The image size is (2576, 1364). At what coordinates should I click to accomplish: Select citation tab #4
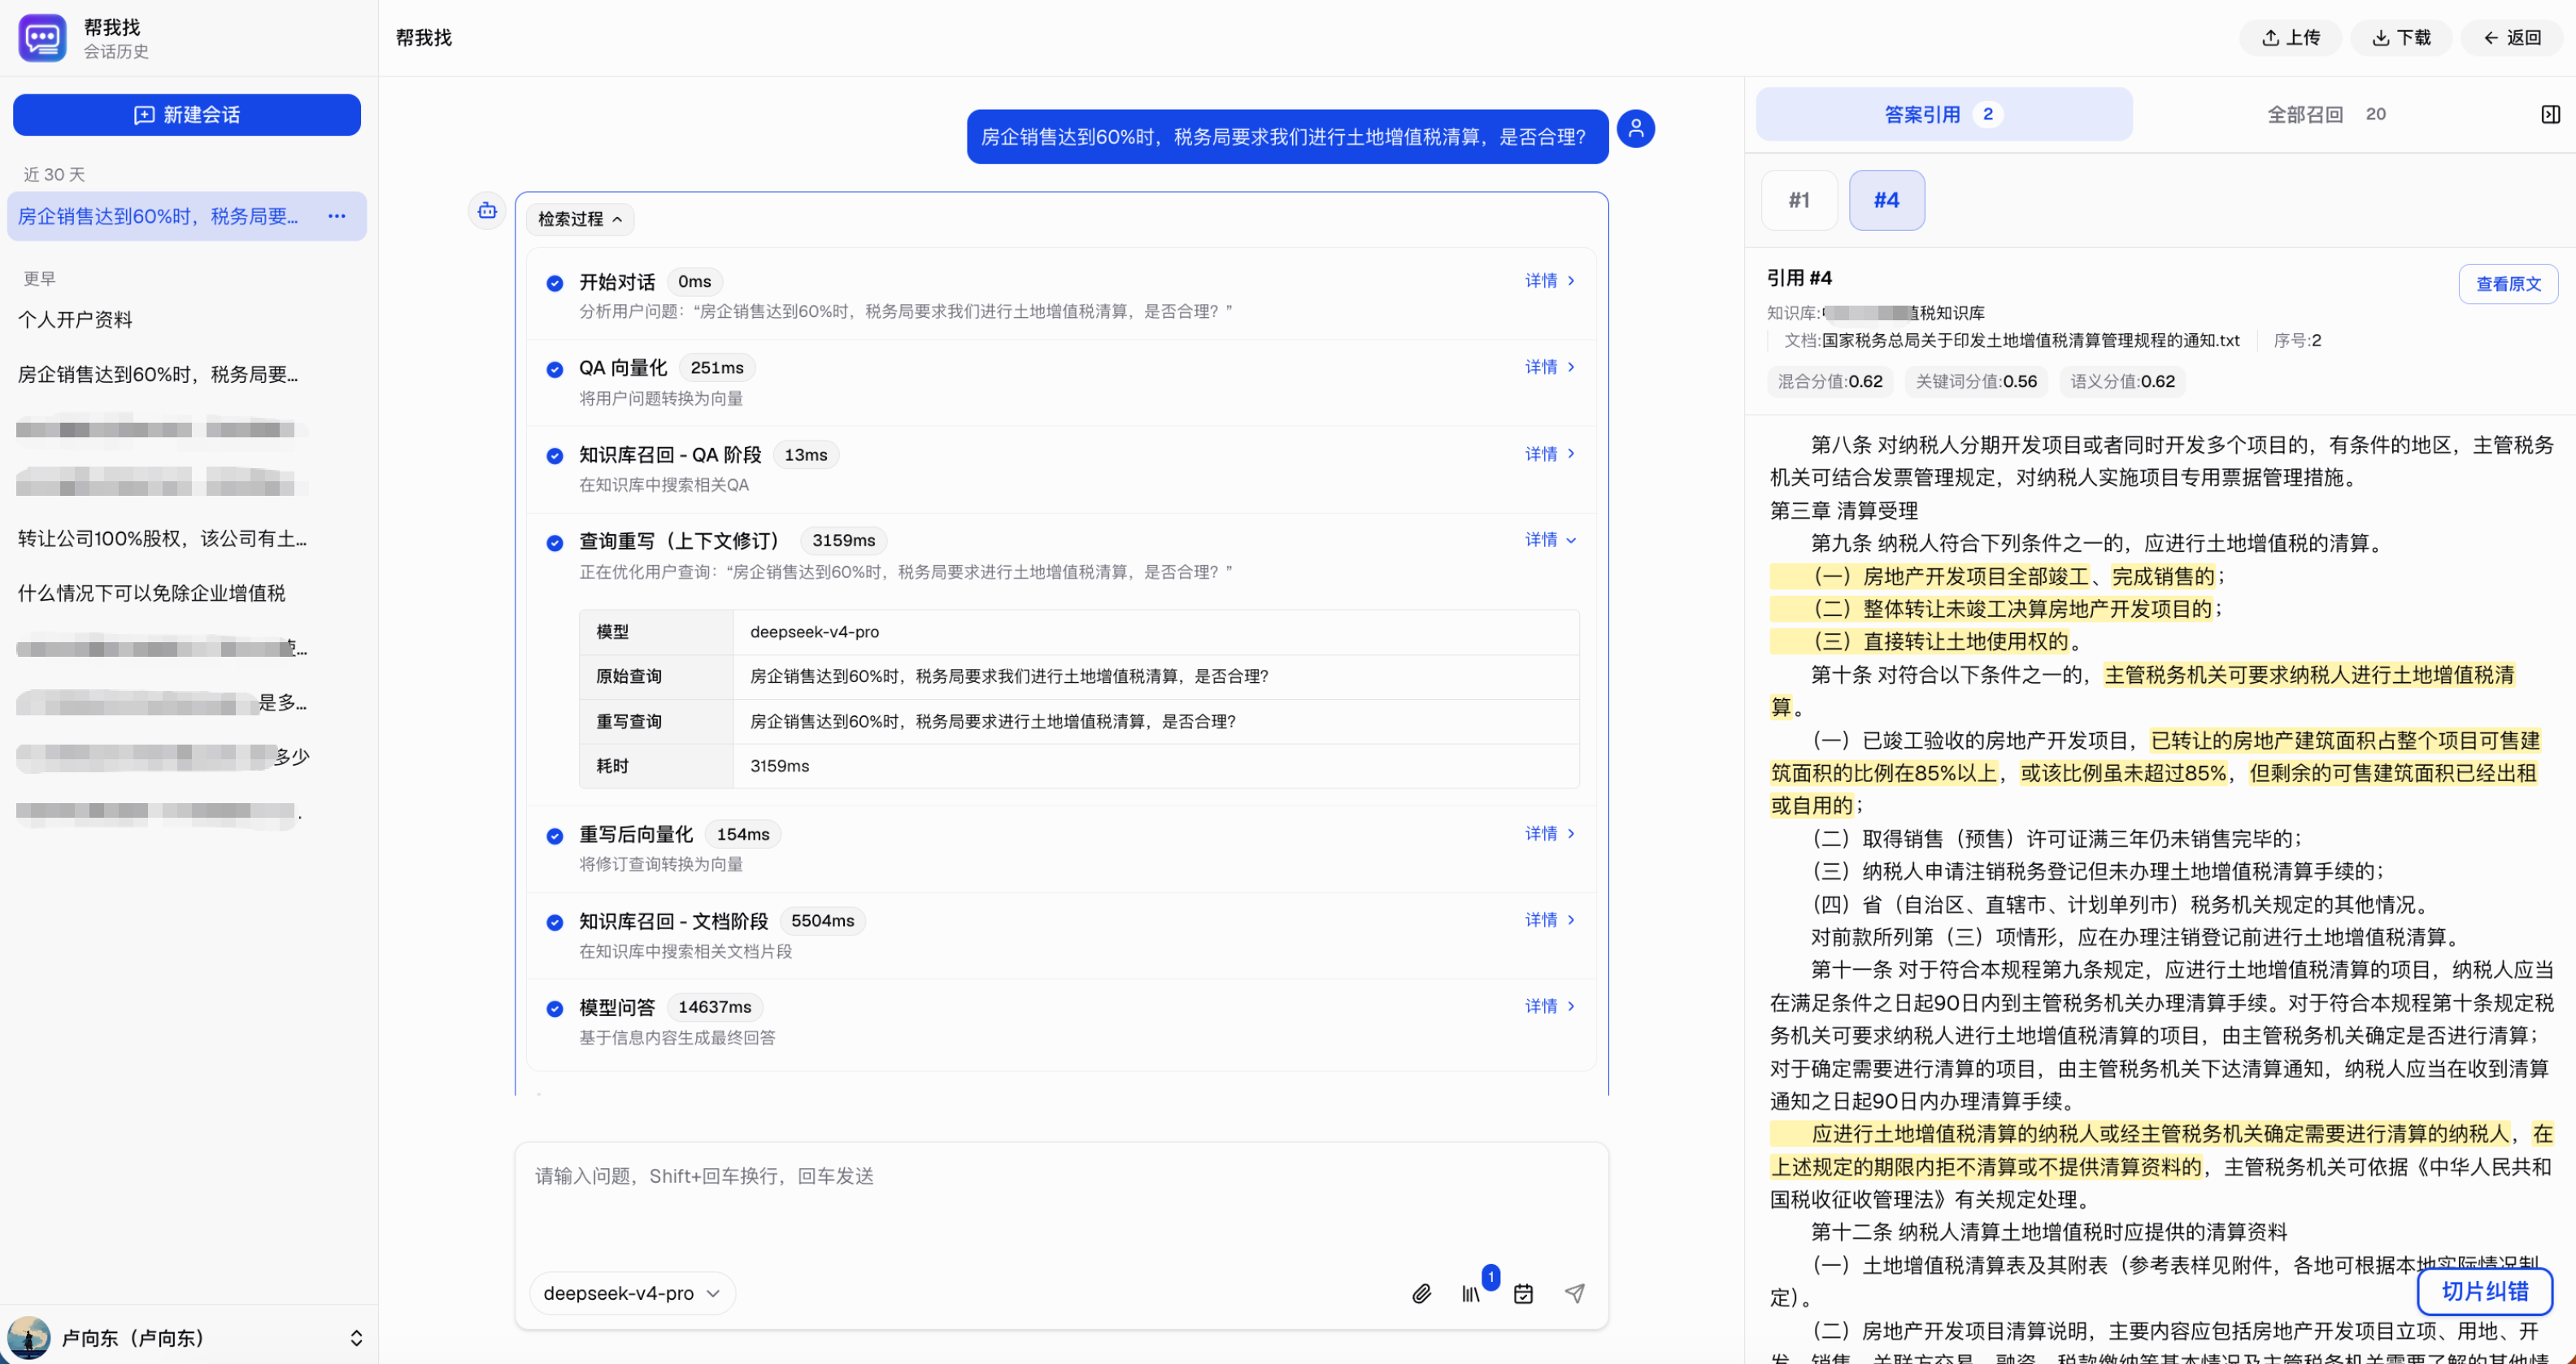1887,200
